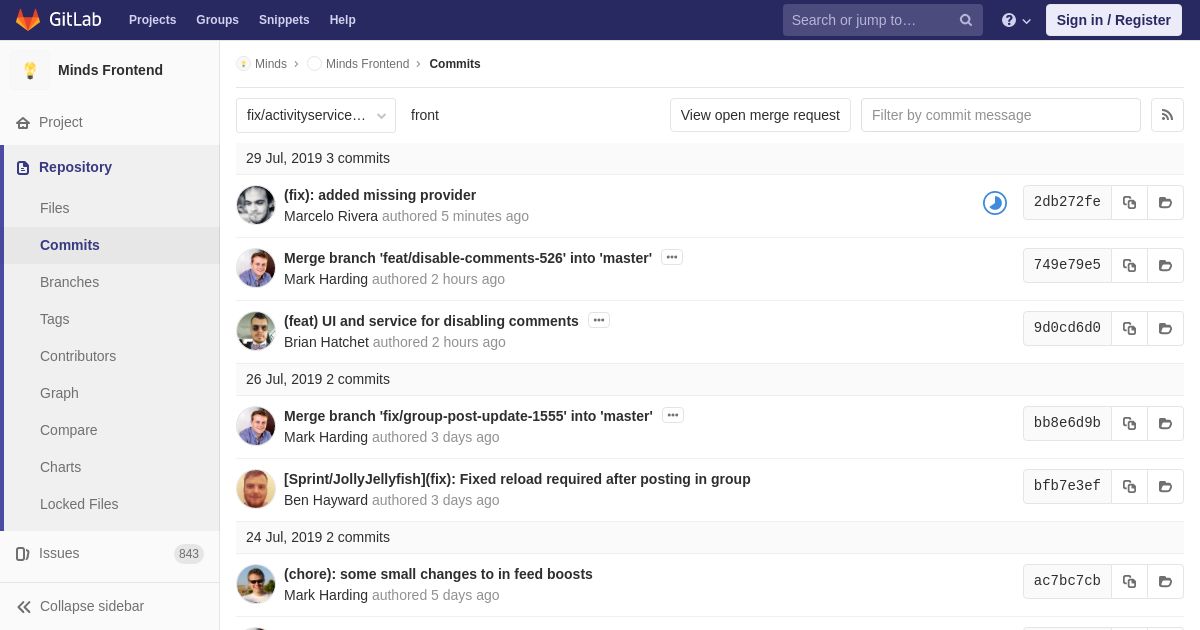
Task: Click the search magnifier icon
Action: point(966,20)
